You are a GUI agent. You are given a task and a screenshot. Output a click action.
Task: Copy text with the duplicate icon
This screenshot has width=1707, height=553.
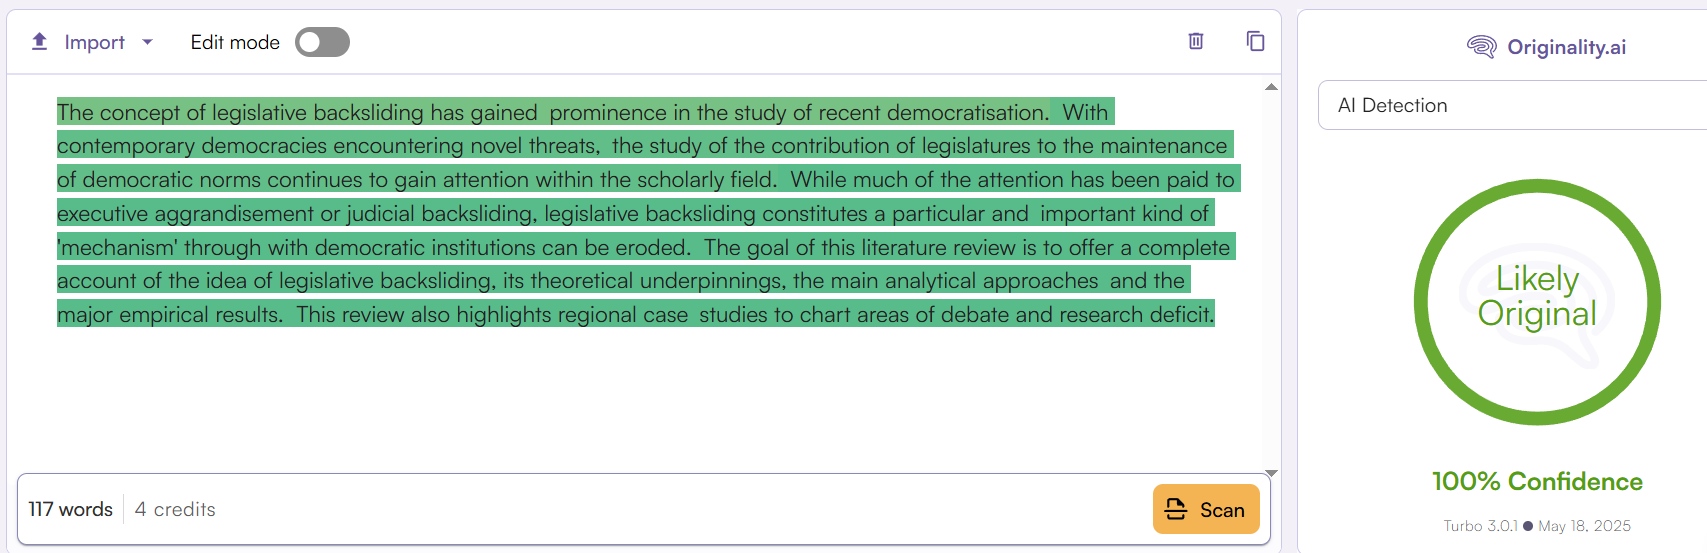[x=1255, y=41]
